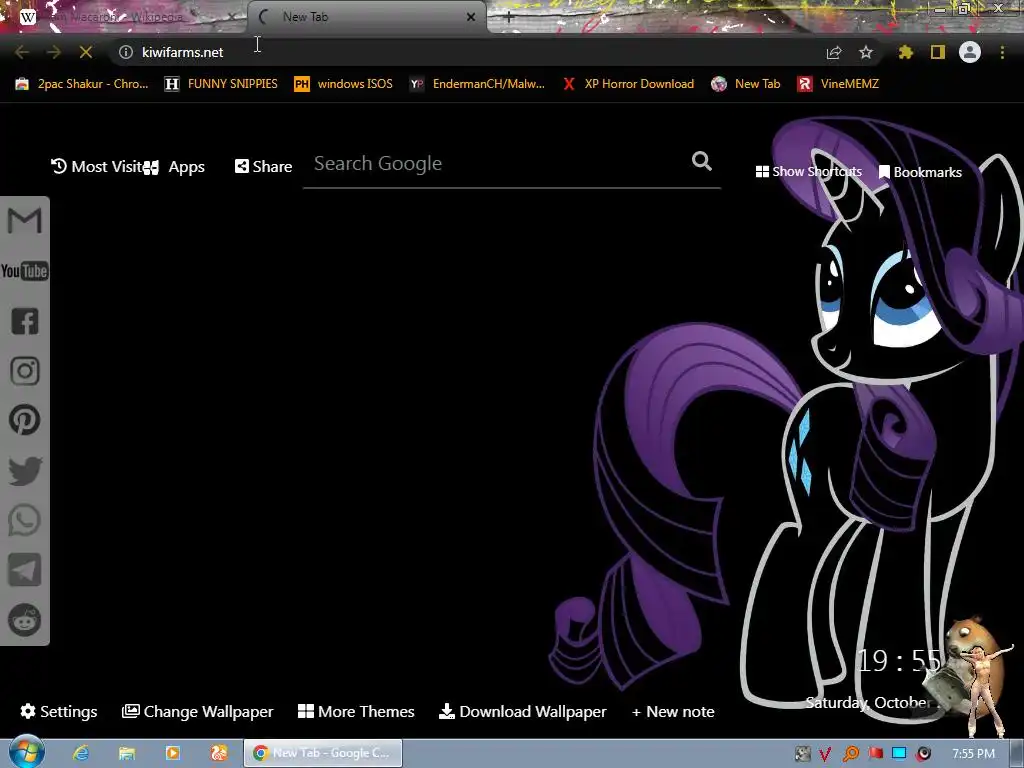The height and width of the screenshot is (768, 1024).
Task: Open 2pac Shakur bookmark
Action: pos(82,84)
